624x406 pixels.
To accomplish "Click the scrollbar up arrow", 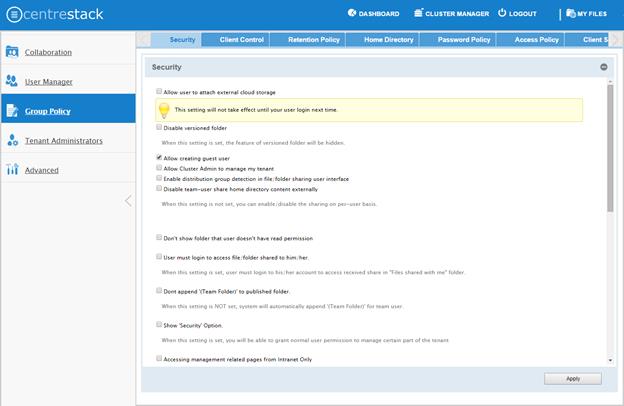I will point(610,81).
